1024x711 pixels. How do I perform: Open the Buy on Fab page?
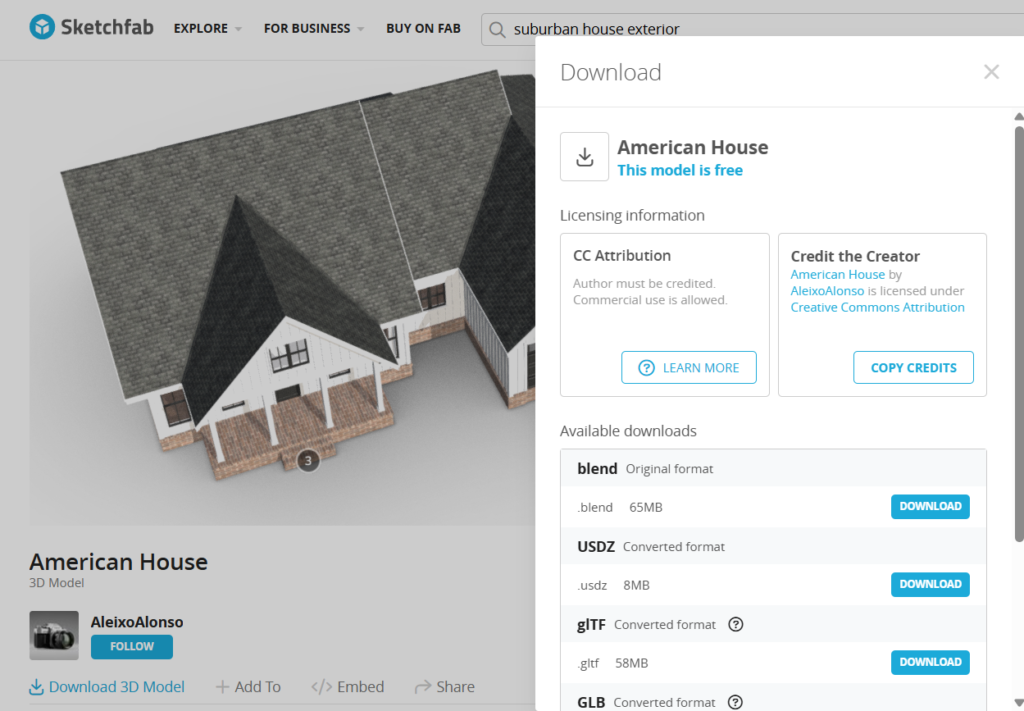423,29
